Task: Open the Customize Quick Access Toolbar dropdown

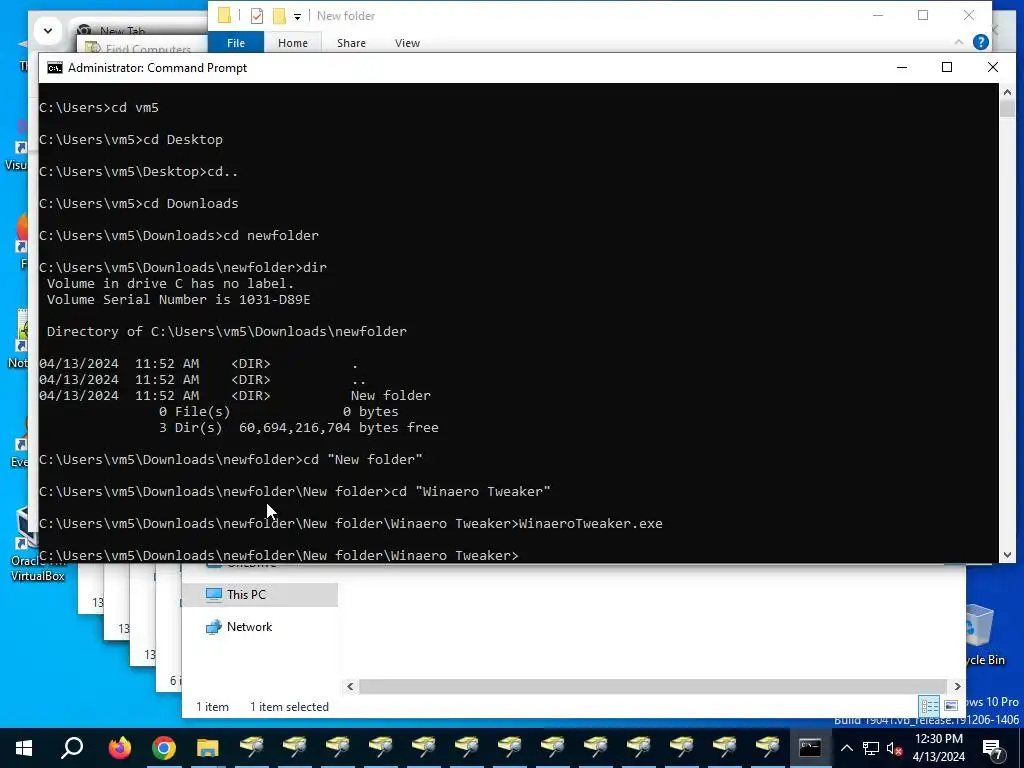Action: click(x=297, y=16)
